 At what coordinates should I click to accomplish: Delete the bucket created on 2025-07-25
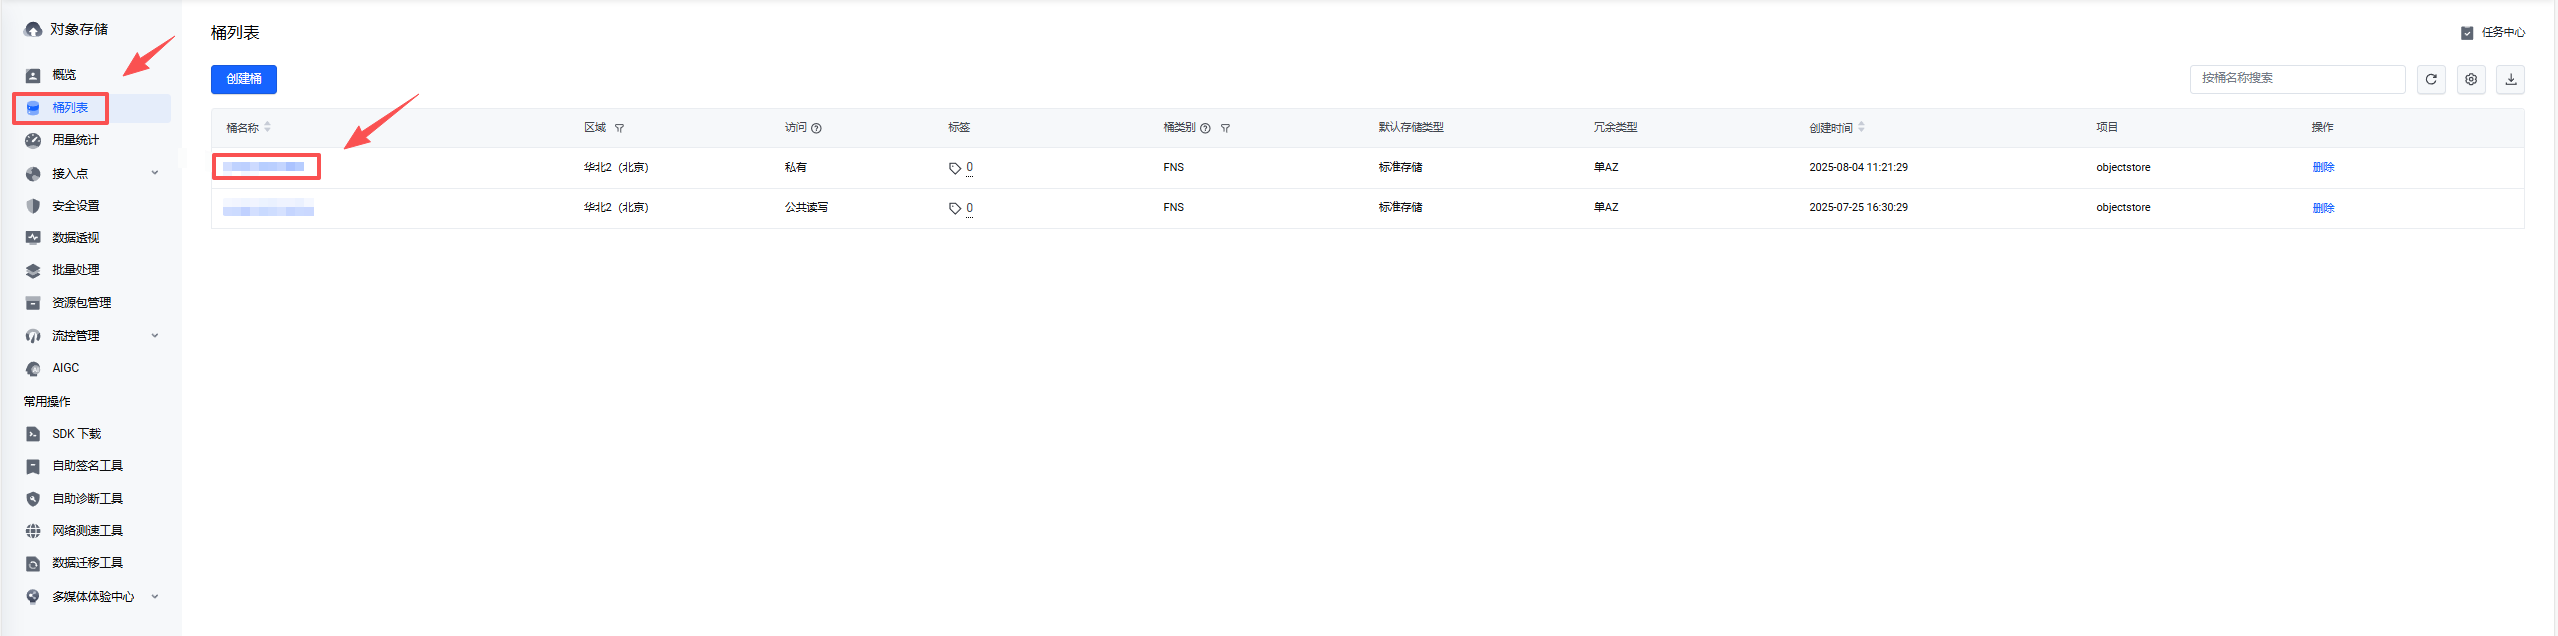(2322, 208)
